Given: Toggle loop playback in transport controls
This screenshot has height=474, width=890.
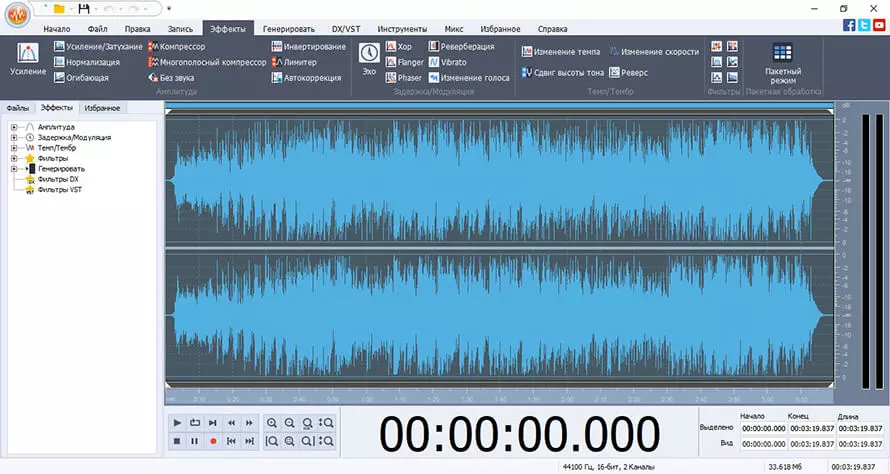Looking at the screenshot, I should click(x=195, y=423).
